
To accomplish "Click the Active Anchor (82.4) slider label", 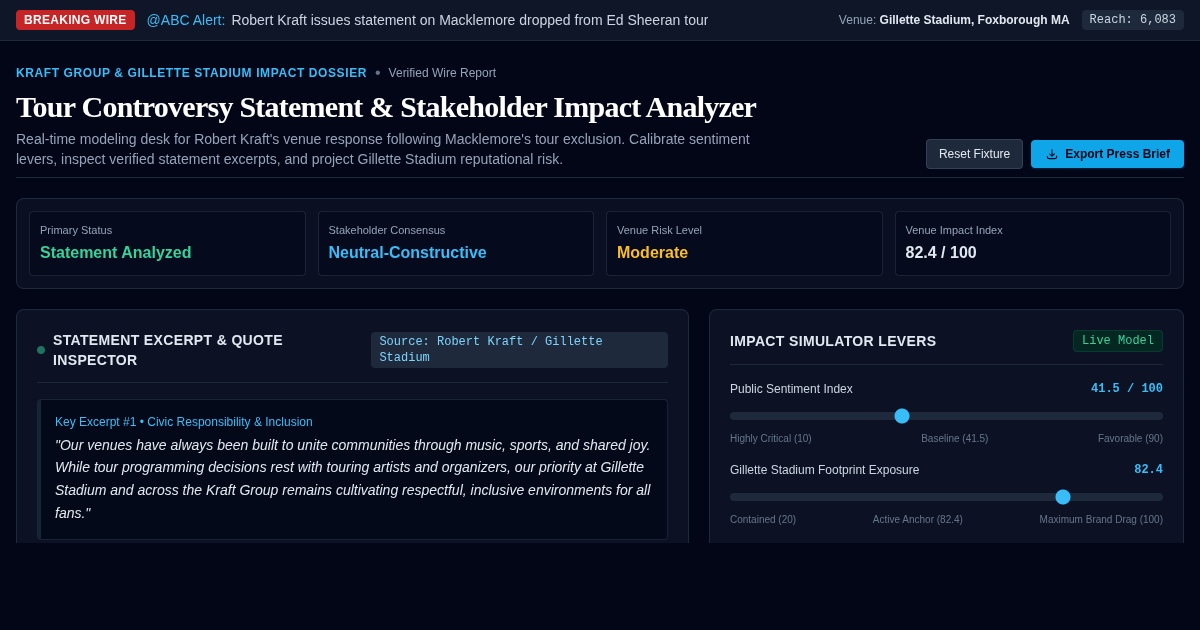I will [918, 520].
